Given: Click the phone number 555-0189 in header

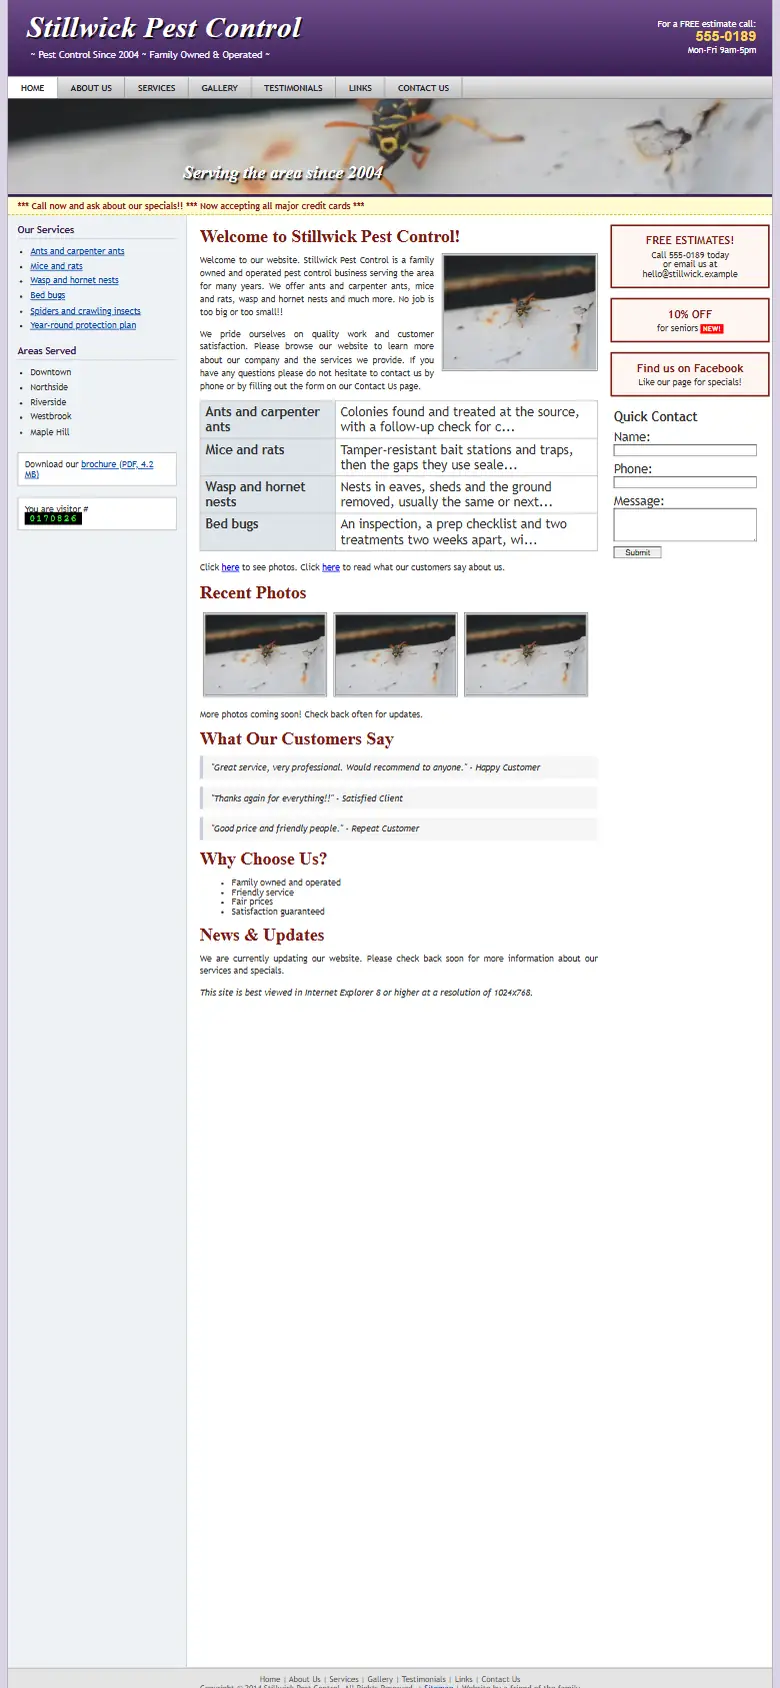Looking at the screenshot, I should [x=726, y=36].
